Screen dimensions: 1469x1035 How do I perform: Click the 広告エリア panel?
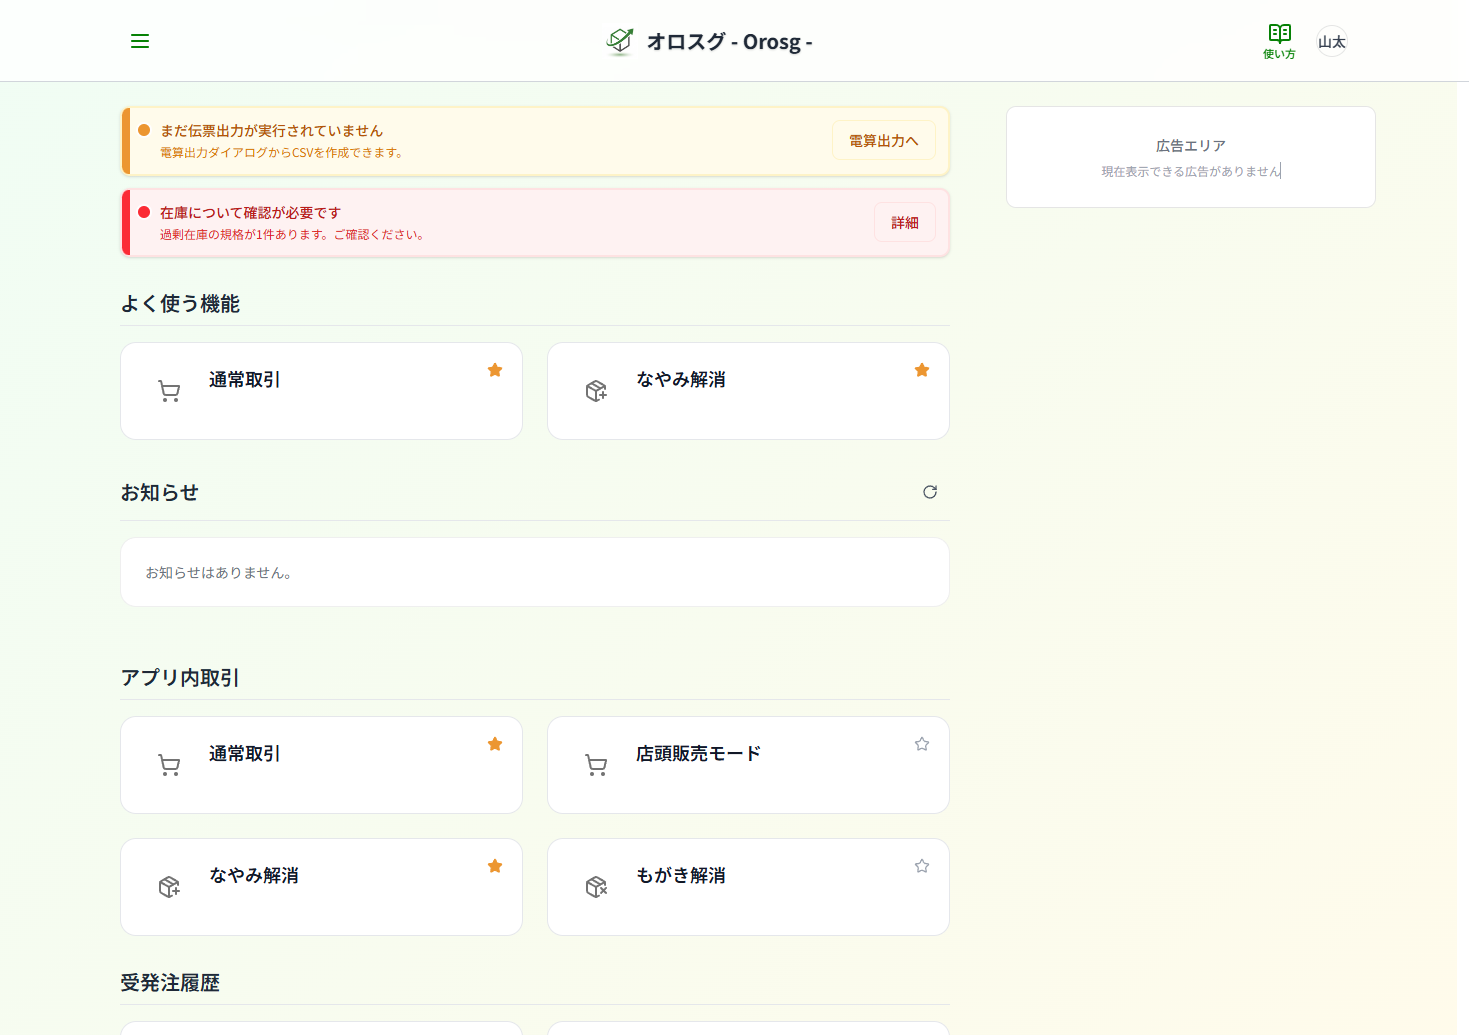[1190, 157]
